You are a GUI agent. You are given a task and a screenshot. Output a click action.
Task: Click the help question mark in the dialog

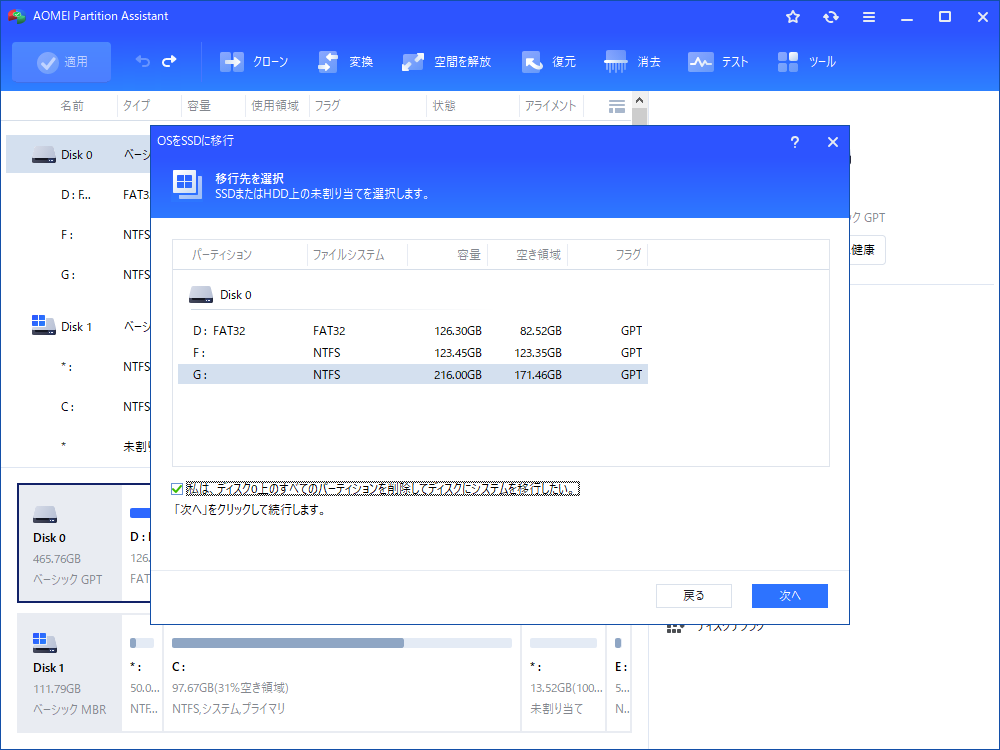794,142
